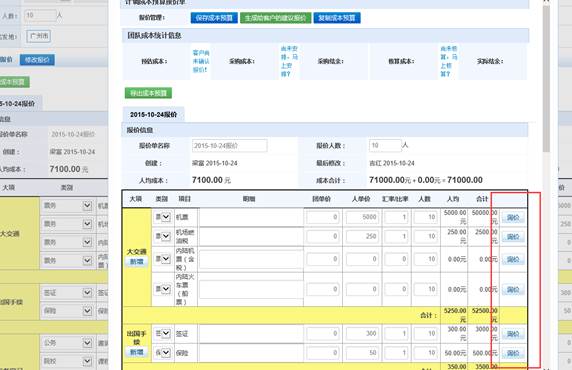Click 新增 button under 出国手续
Image resolution: width=572 pixels, height=370 pixels.
click(x=137, y=352)
